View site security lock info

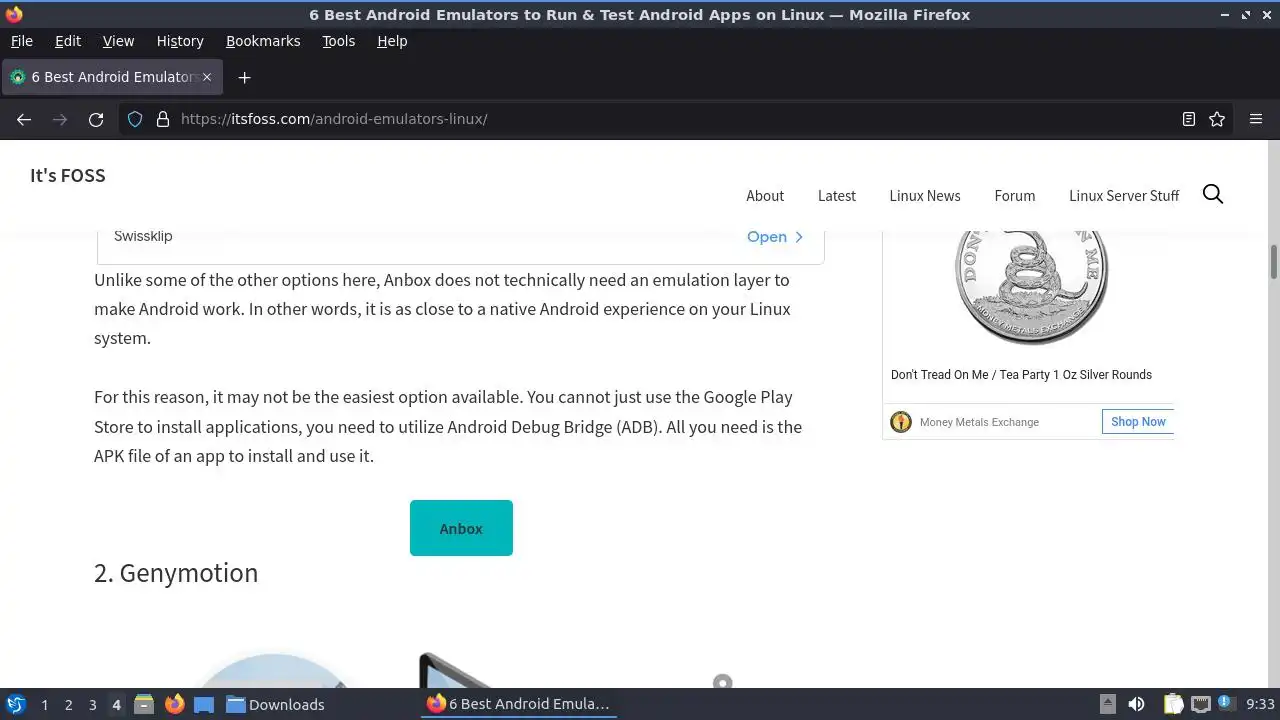click(163, 119)
